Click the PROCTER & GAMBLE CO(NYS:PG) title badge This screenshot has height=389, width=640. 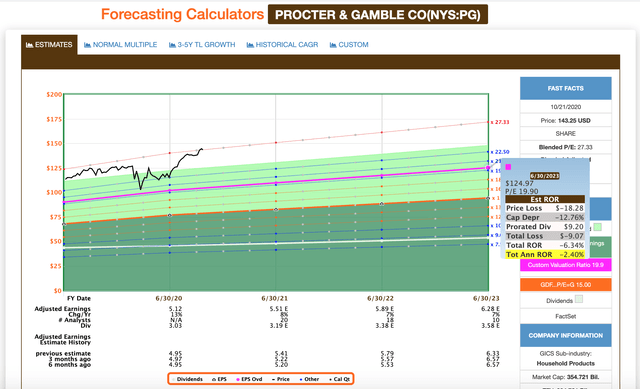378,15
